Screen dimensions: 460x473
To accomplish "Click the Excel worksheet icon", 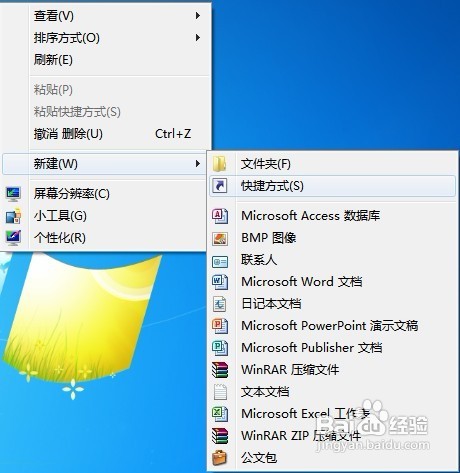I will tap(220, 414).
